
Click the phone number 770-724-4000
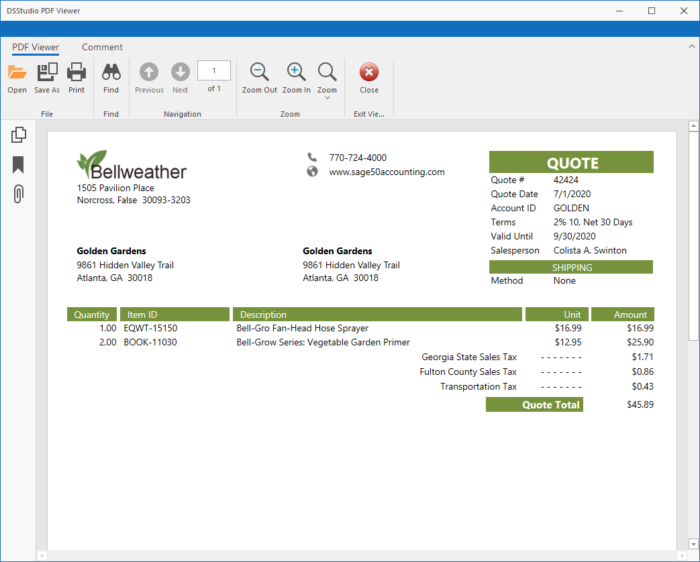[358, 158]
